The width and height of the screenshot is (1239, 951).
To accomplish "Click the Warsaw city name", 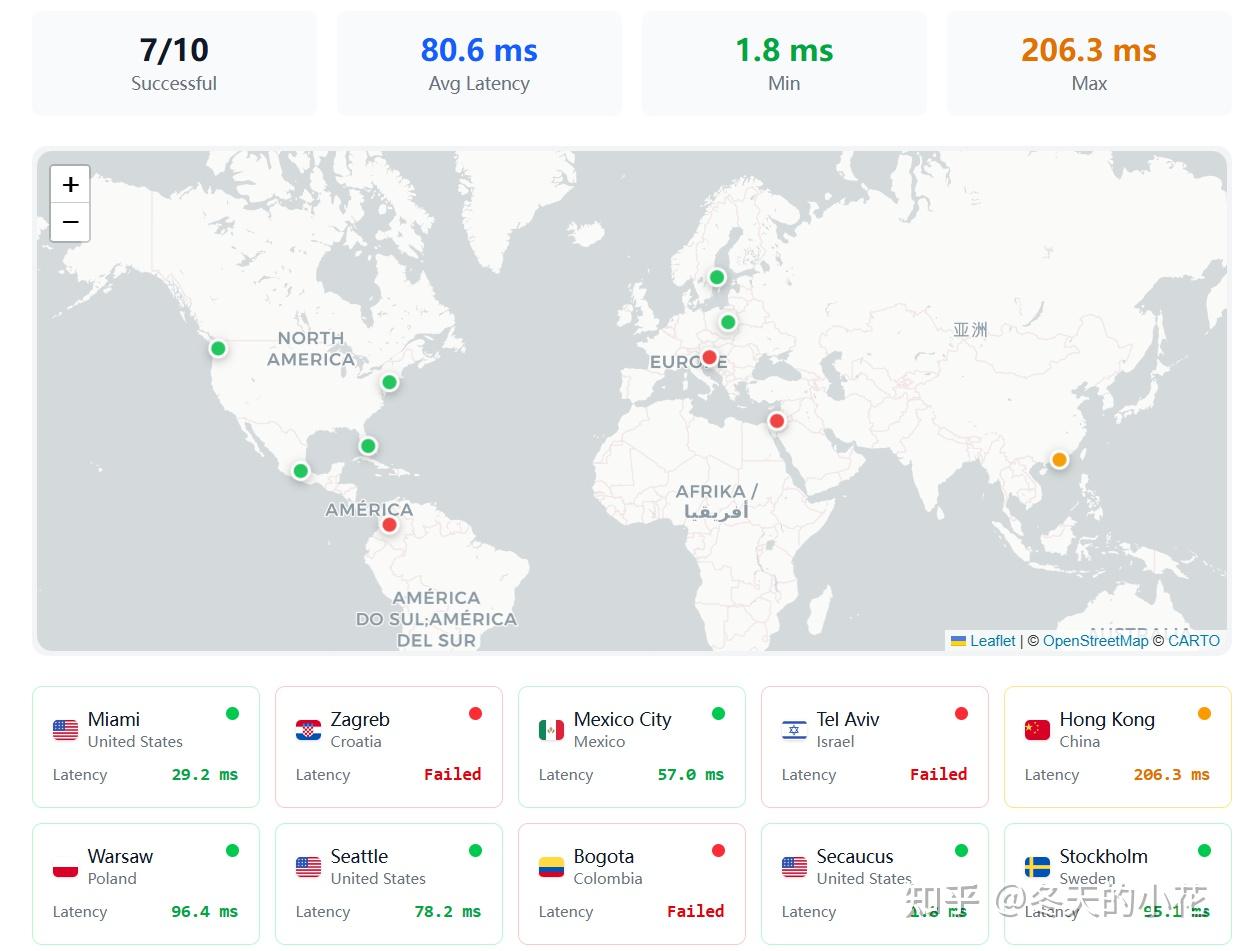I will 120,856.
